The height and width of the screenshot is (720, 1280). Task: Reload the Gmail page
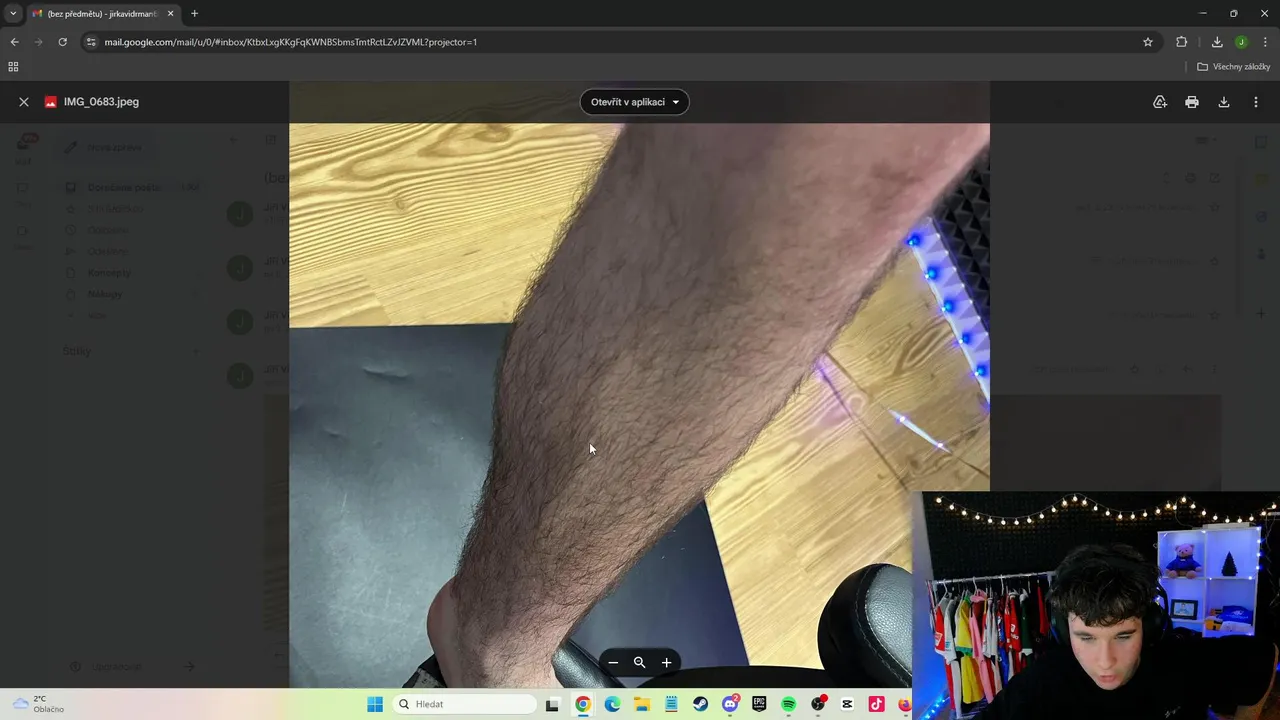coord(62,42)
